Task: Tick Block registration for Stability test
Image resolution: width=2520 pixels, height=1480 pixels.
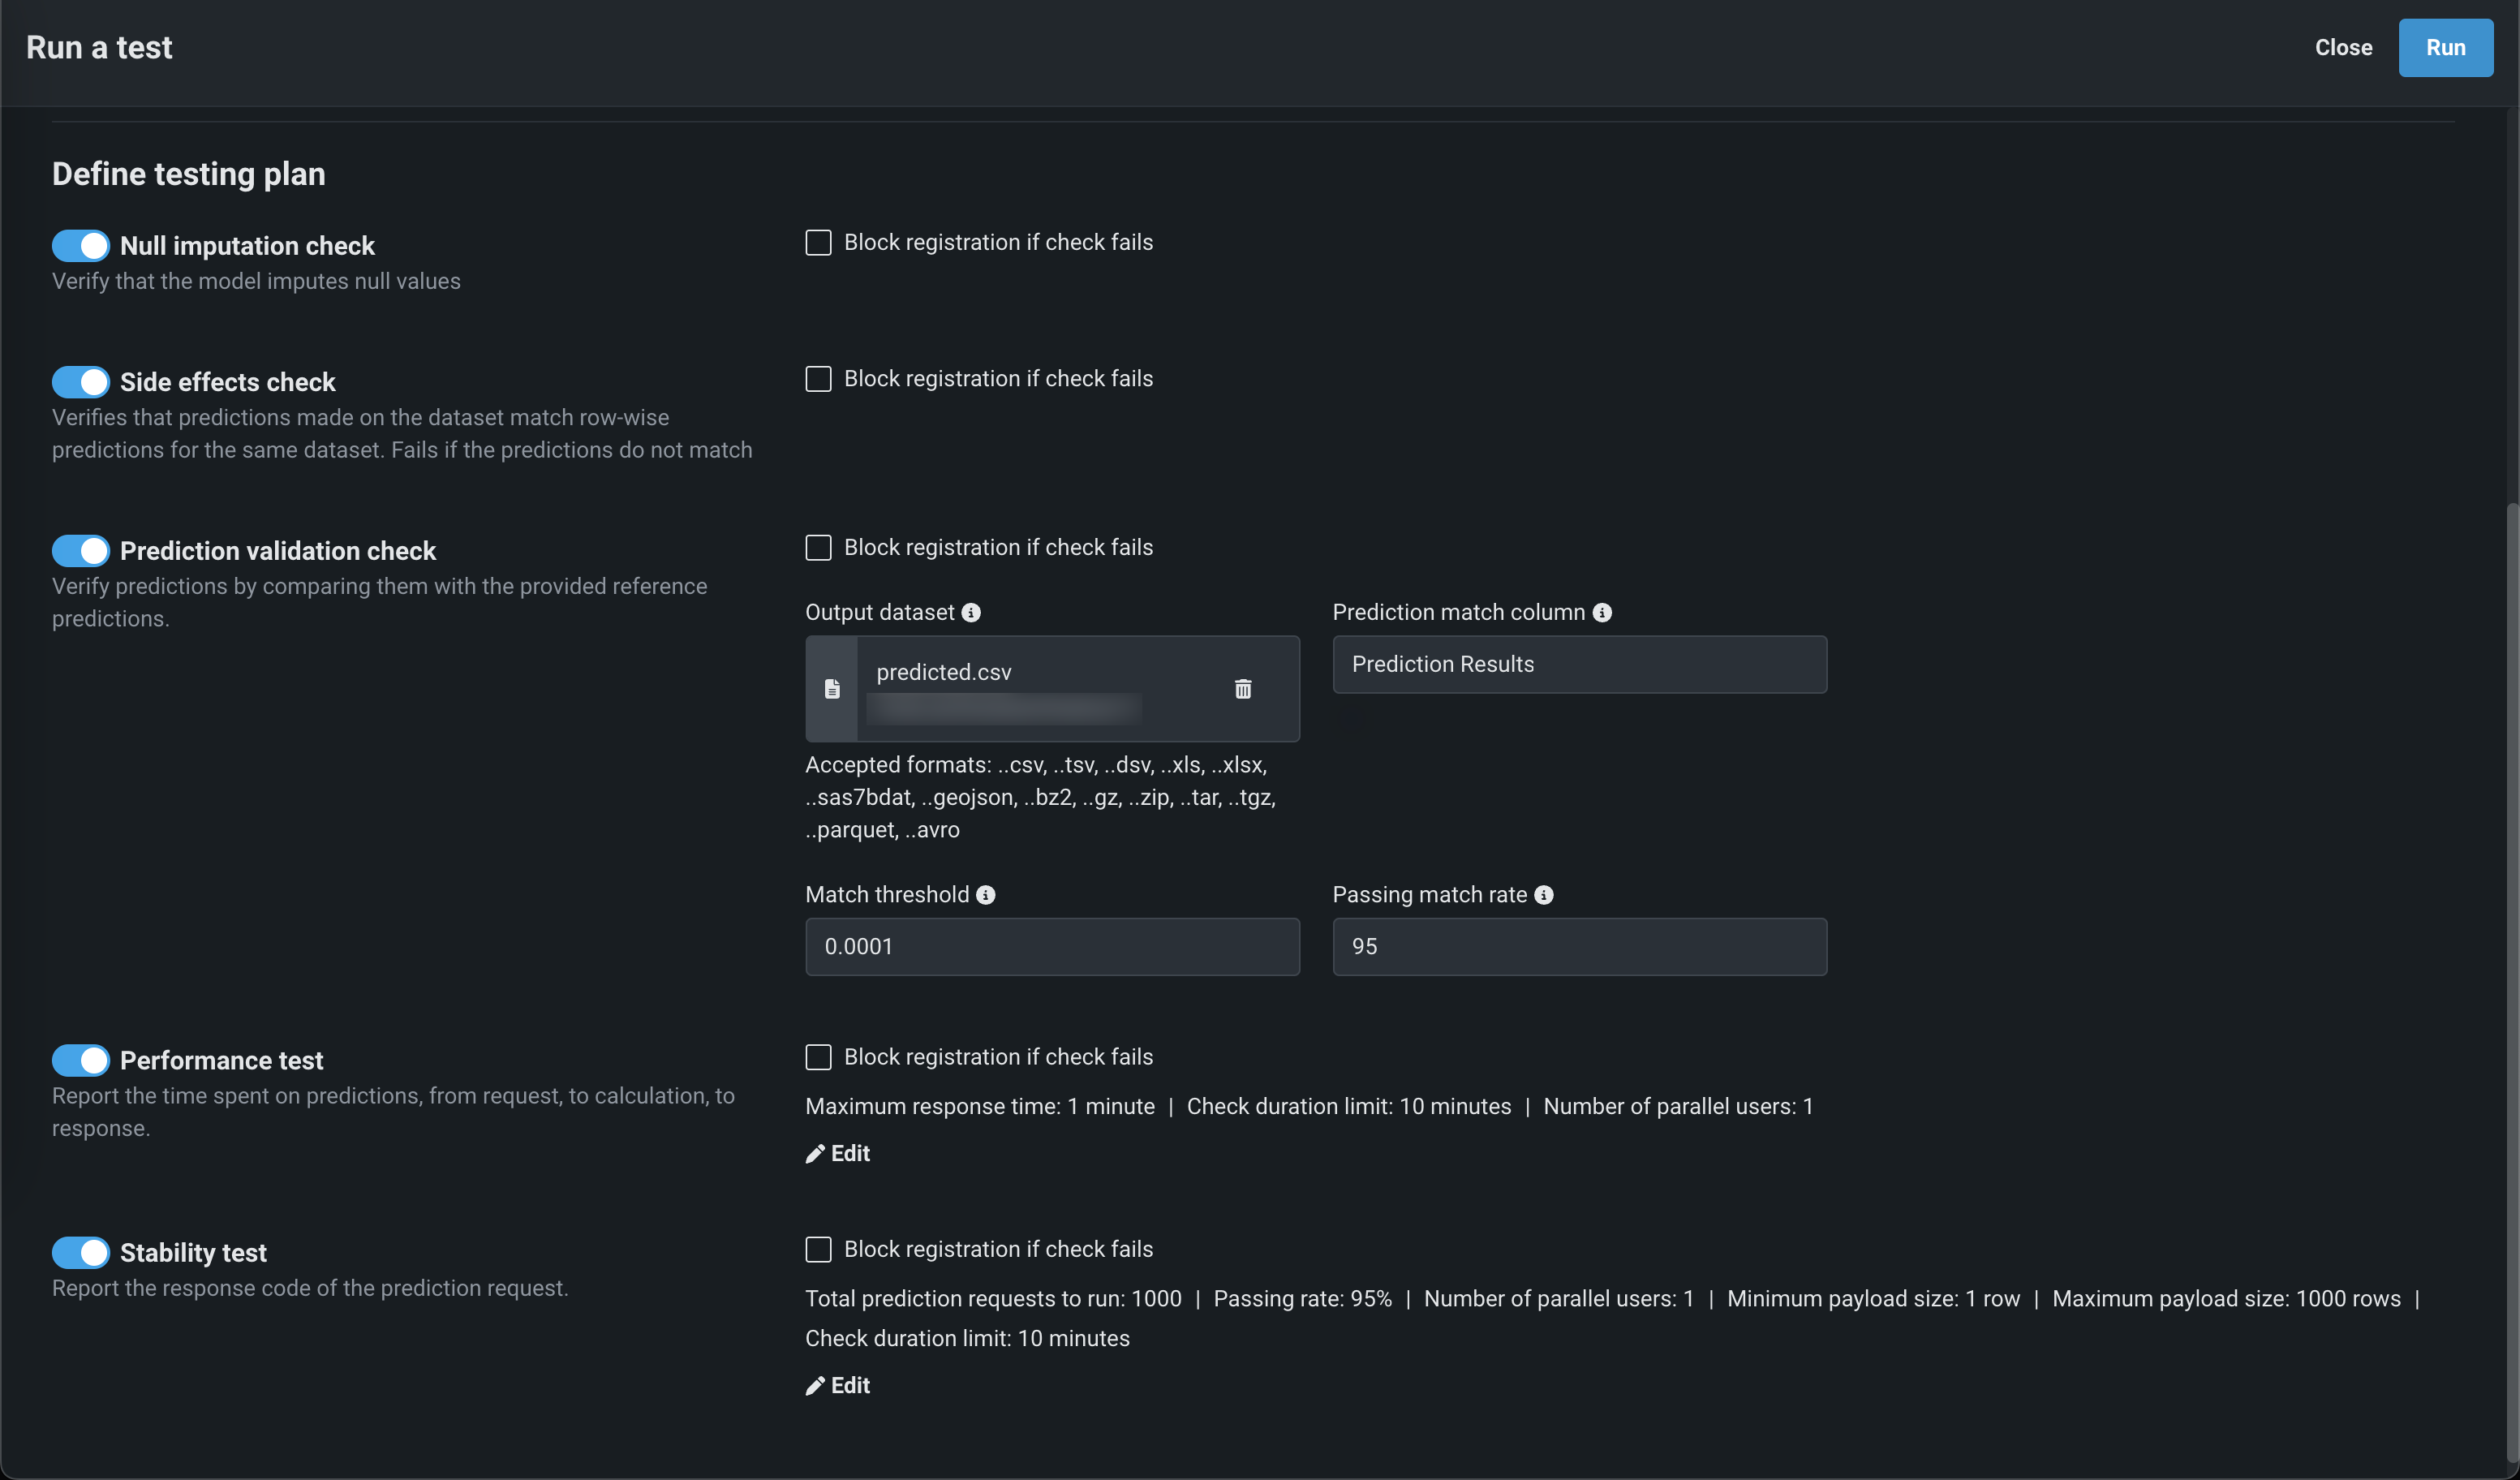Action: (x=818, y=1249)
